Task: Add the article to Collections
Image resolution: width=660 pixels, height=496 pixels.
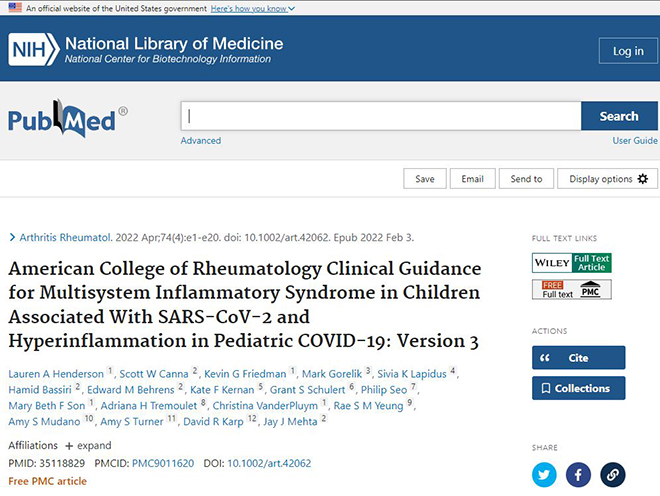Action: (578, 388)
